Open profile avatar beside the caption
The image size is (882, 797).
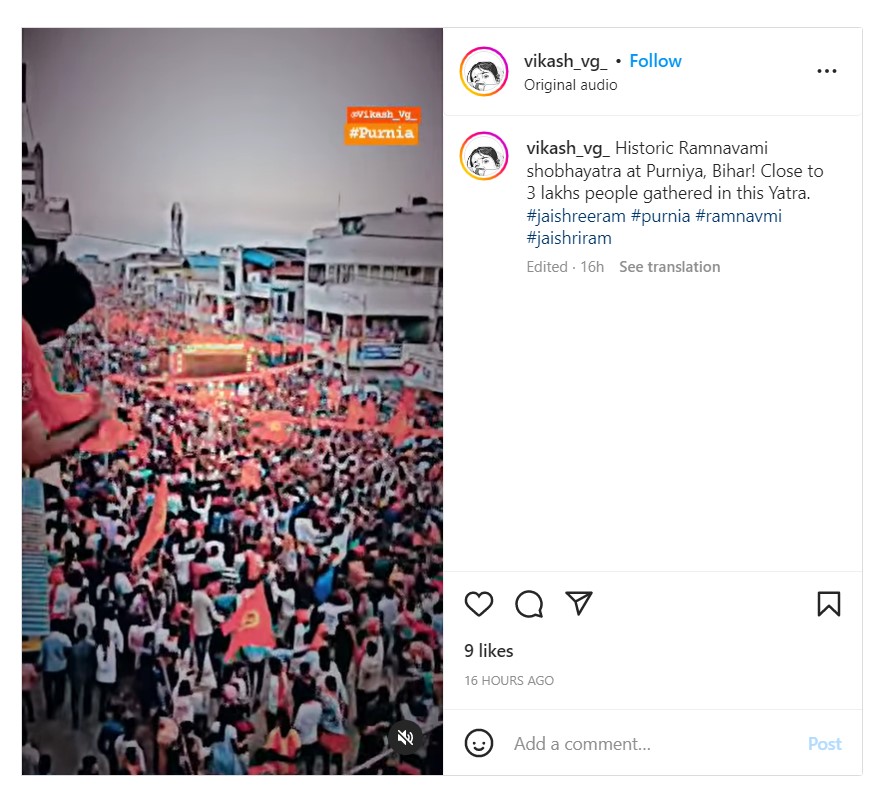click(484, 156)
